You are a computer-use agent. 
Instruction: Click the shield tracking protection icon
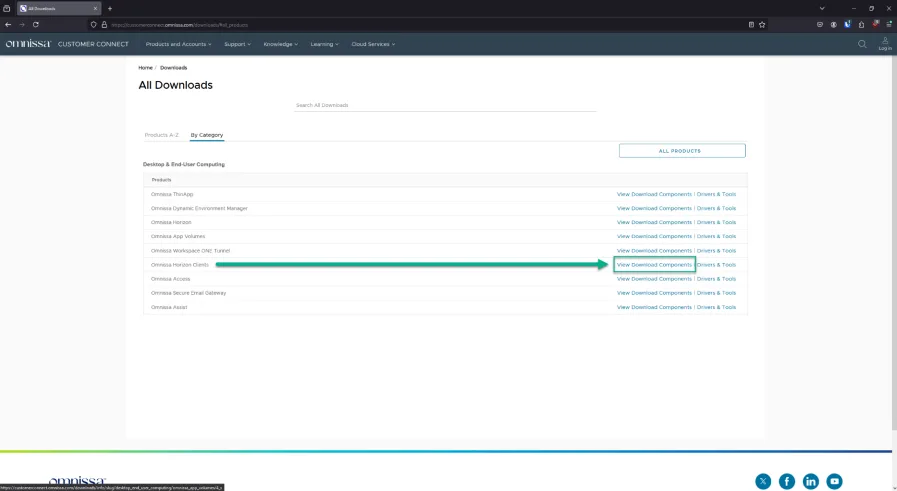click(x=94, y=25)
